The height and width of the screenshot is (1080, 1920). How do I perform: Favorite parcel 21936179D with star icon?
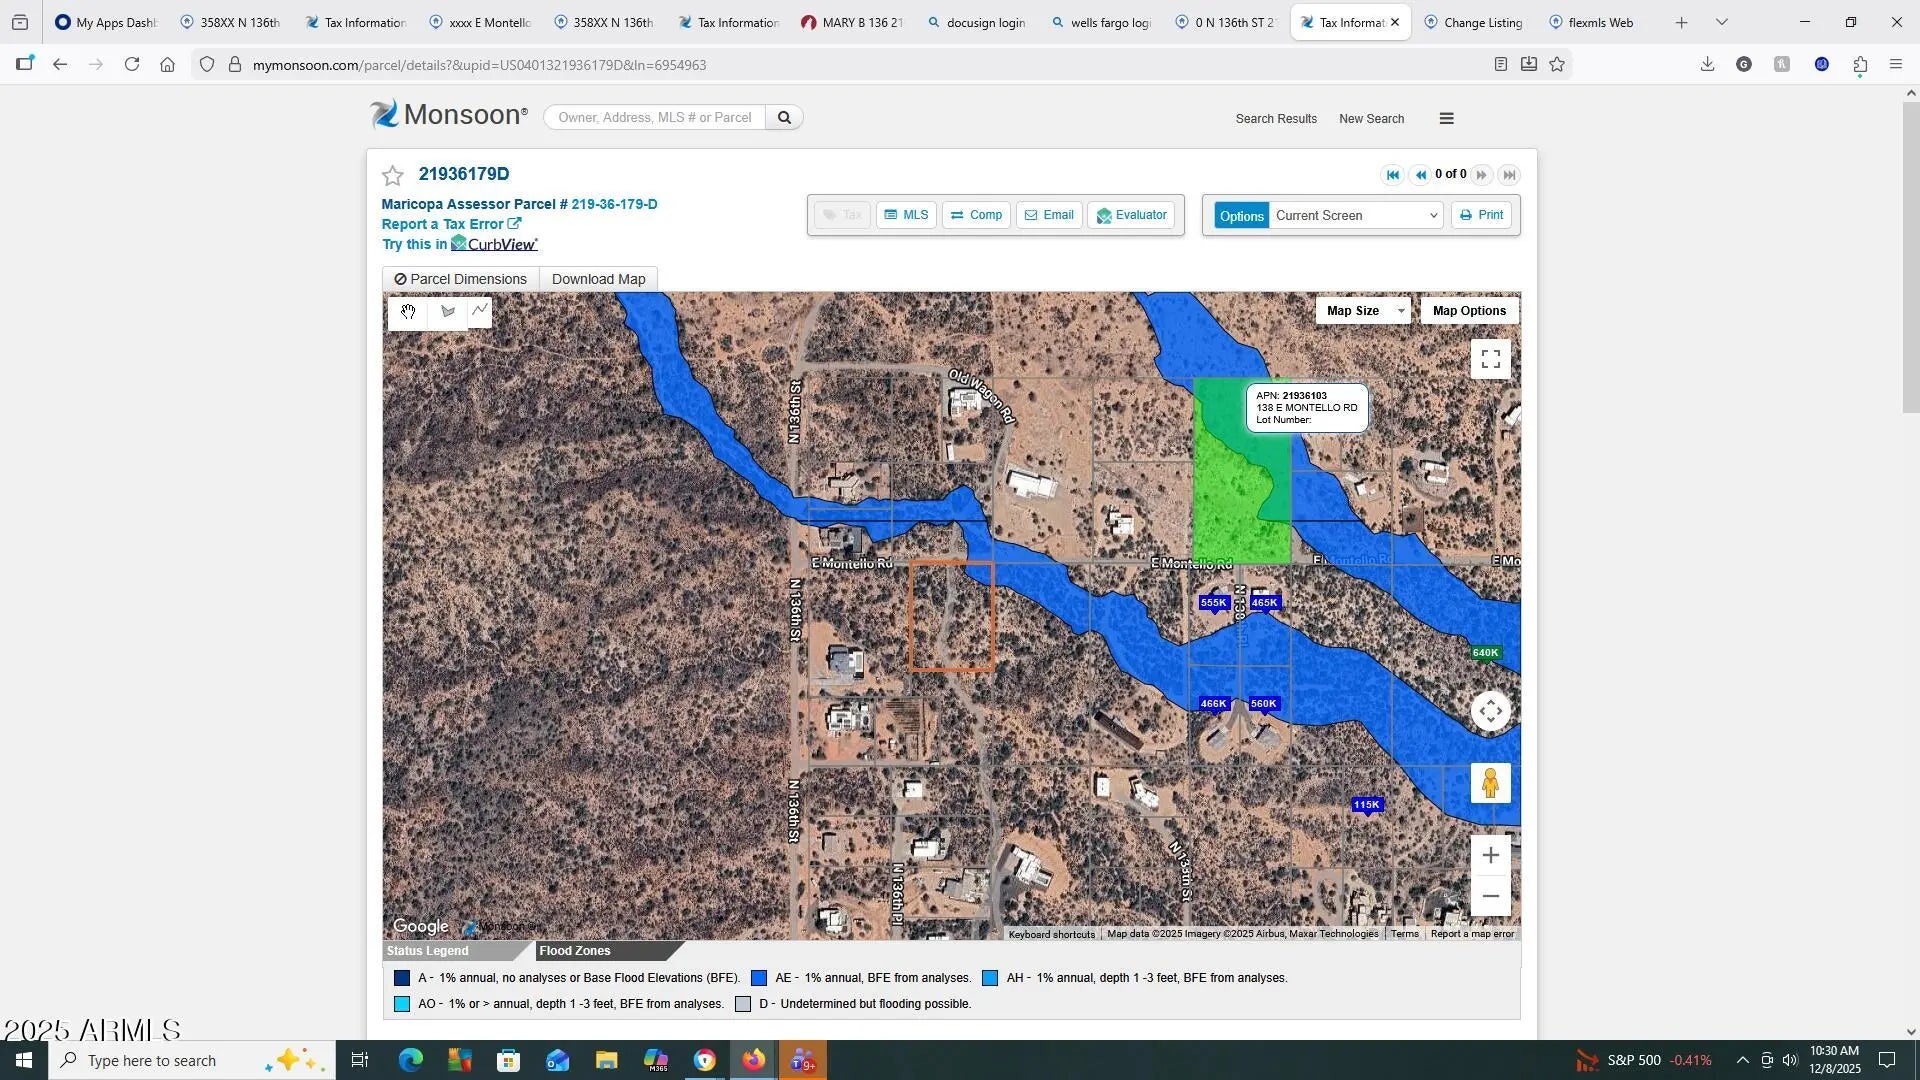(393, 176)
